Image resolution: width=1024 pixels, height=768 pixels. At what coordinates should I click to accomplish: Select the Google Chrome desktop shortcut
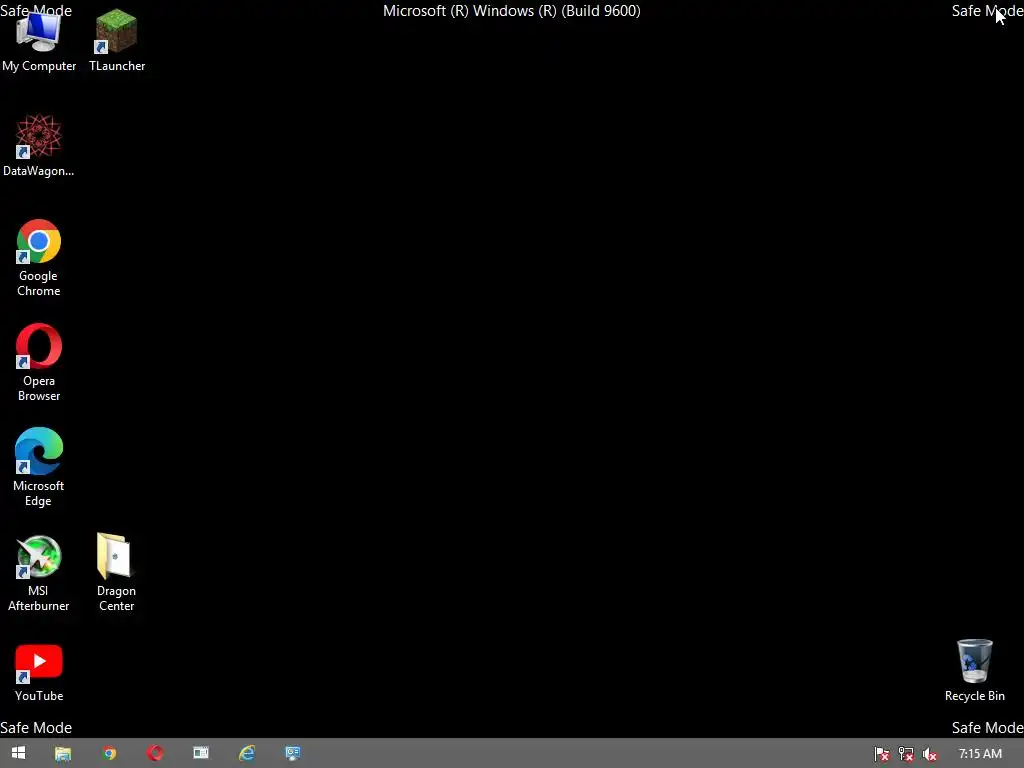[39, 257]
